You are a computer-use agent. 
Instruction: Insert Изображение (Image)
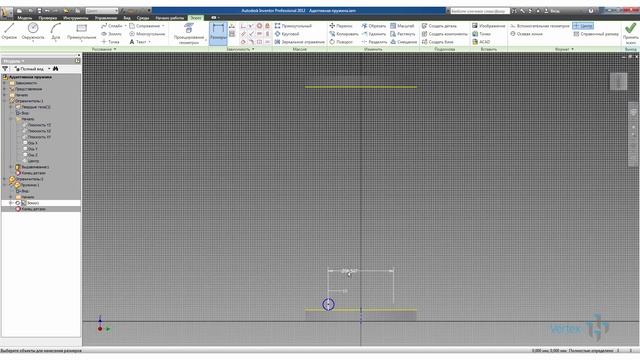coord(489,26)
